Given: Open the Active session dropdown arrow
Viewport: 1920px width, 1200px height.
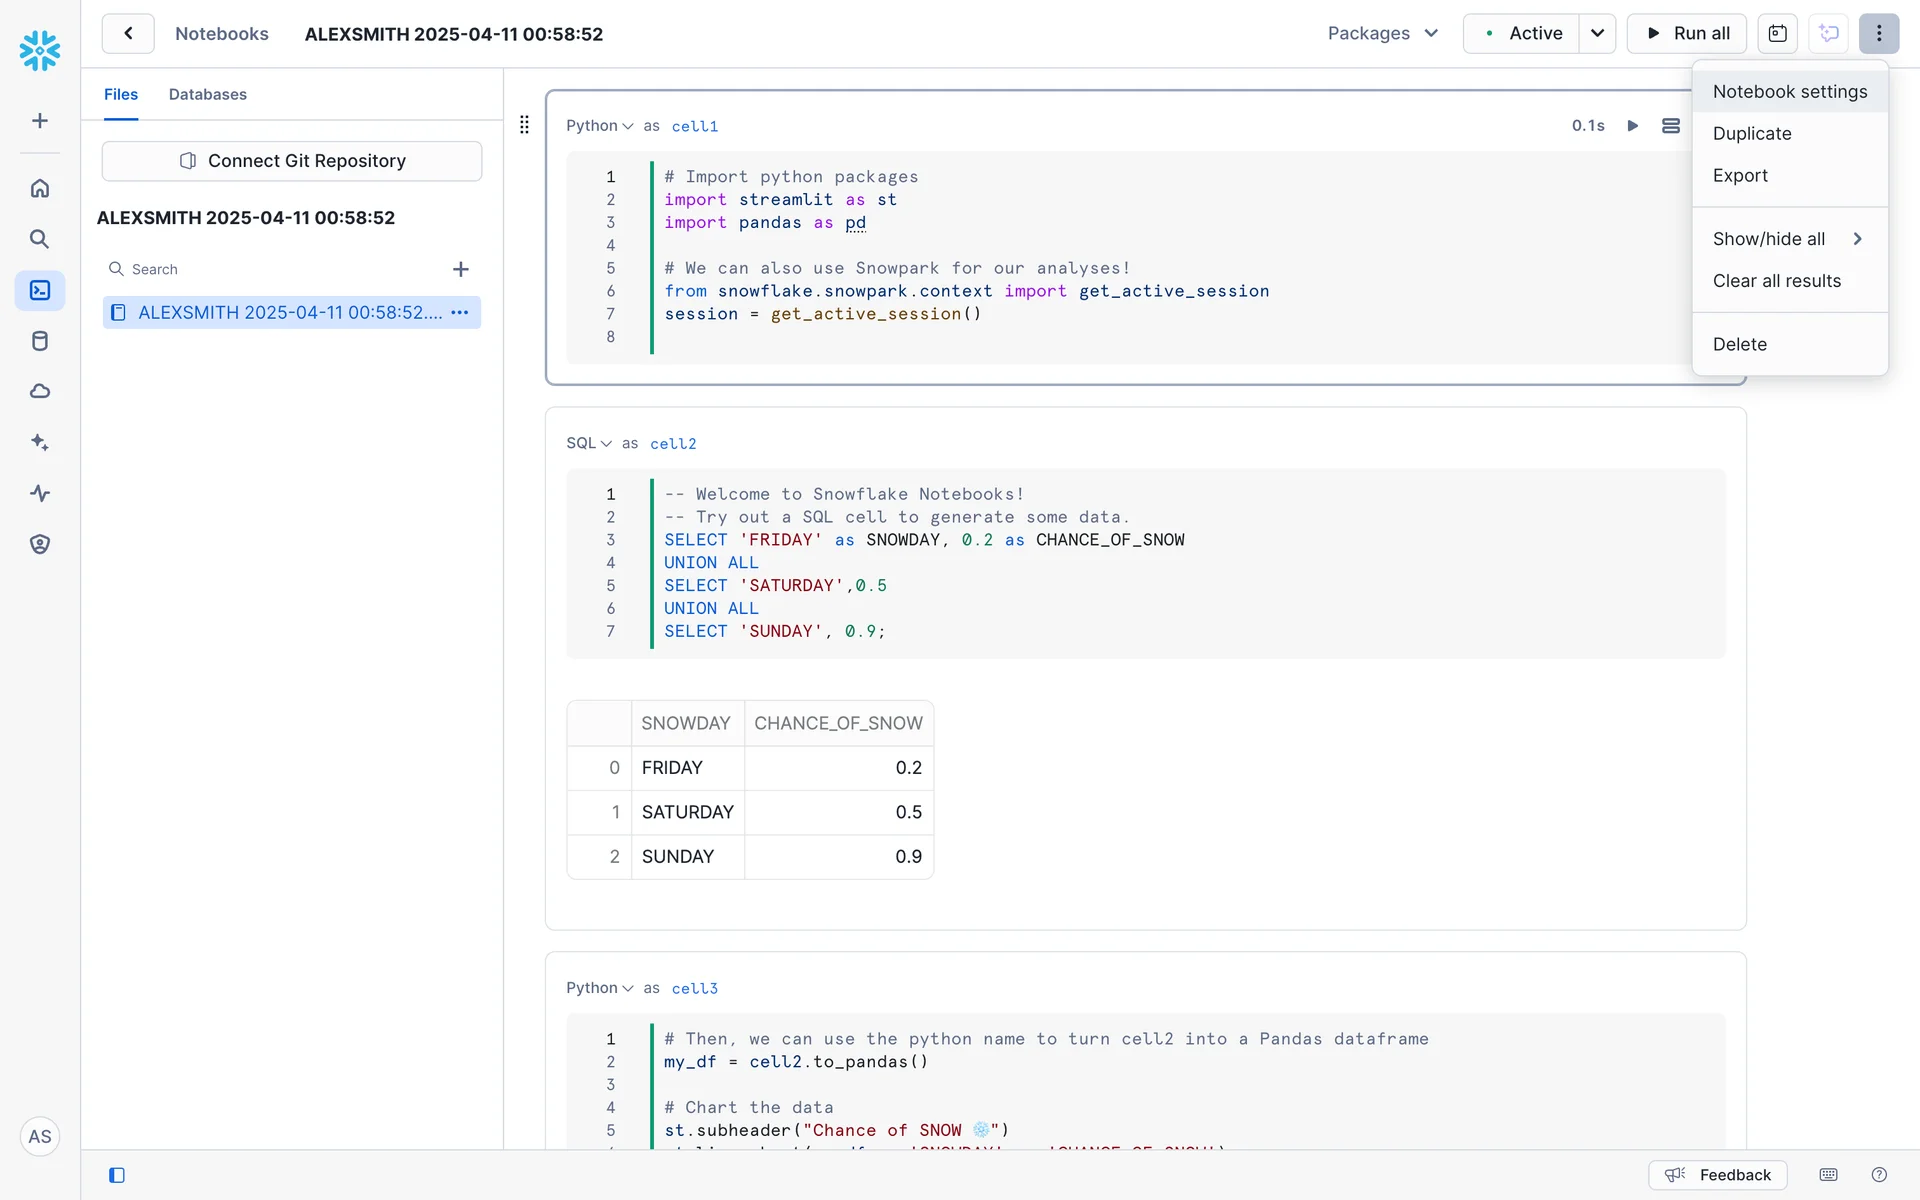Looking at the screenshot, I should 1597,34.
